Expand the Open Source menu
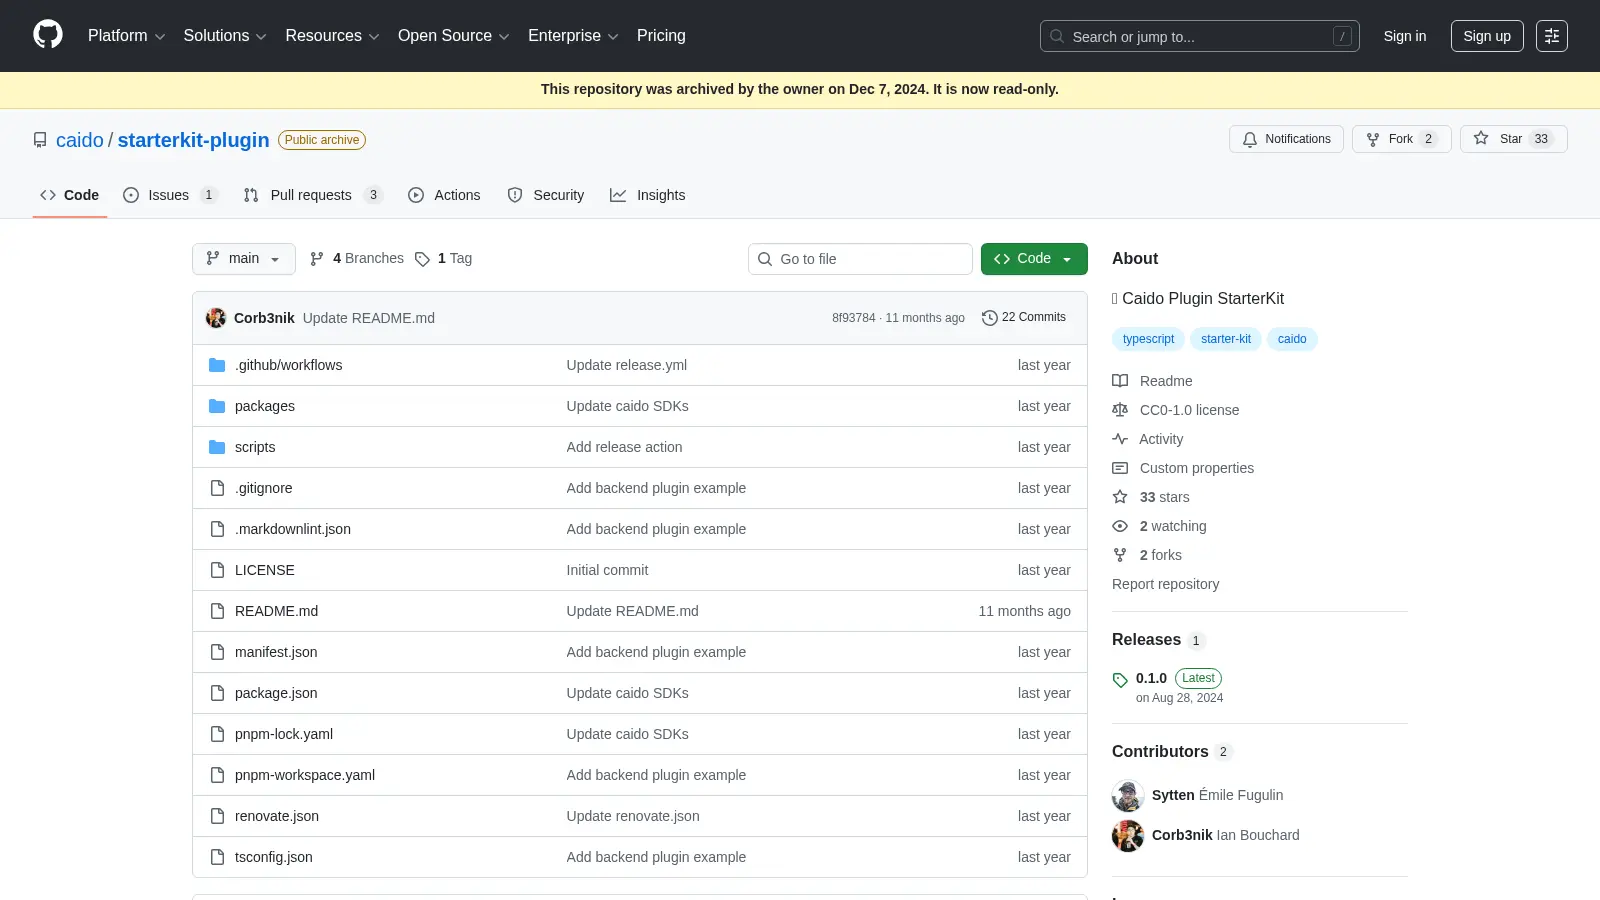Viewport: 1600px width, 900px height. (453, 36)
